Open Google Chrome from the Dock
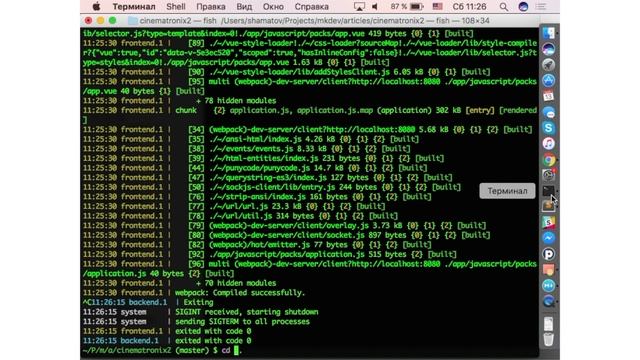640x360 pixels. tap(549, 160)
